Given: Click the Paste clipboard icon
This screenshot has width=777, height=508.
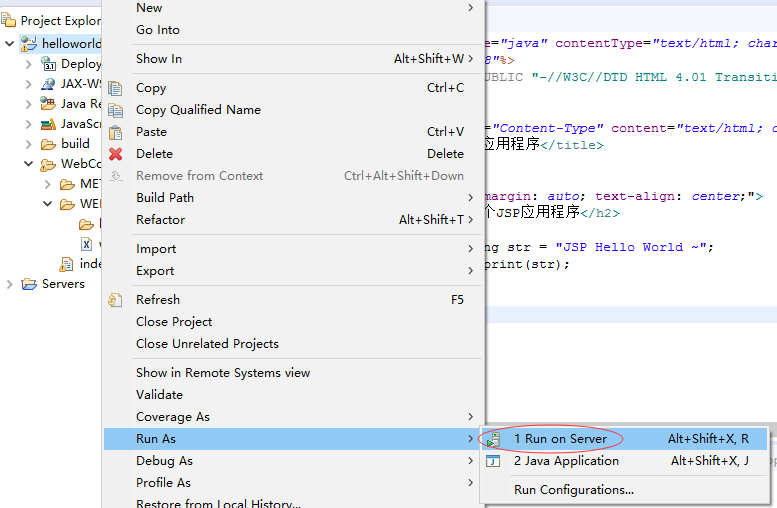Looking at the screenshot, I should (x=115, y=132).
